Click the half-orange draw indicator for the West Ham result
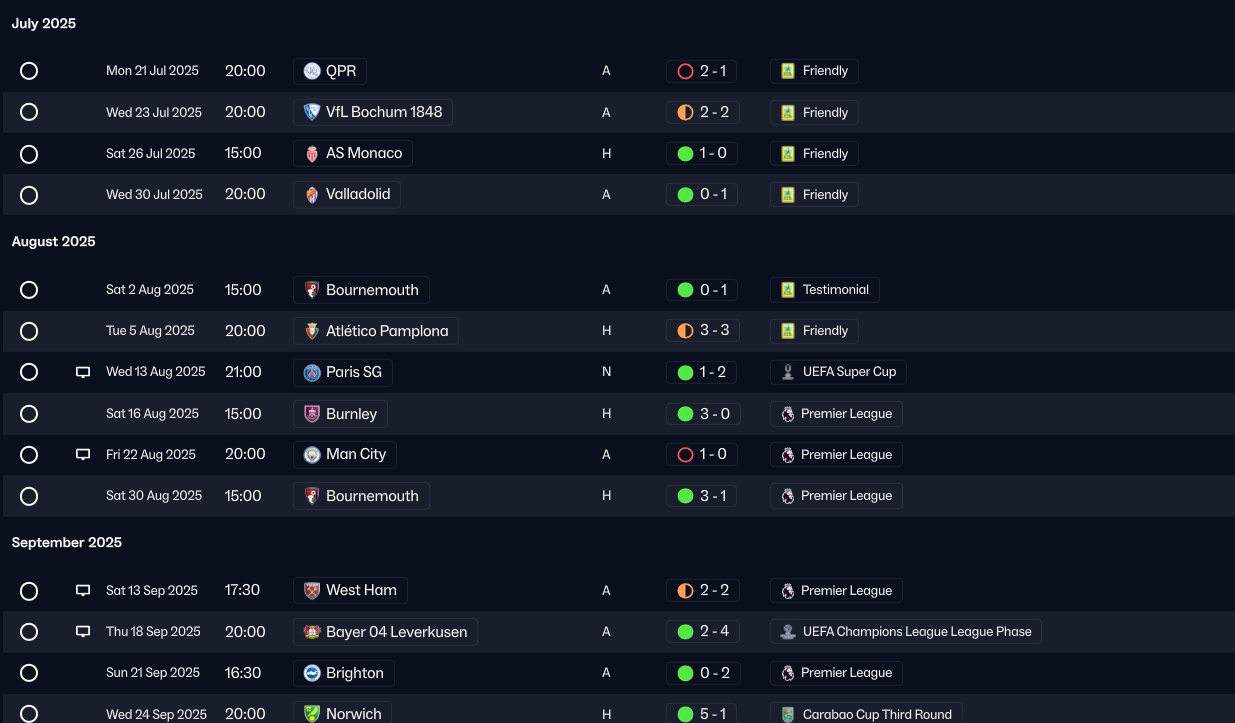 click(685, 591)
